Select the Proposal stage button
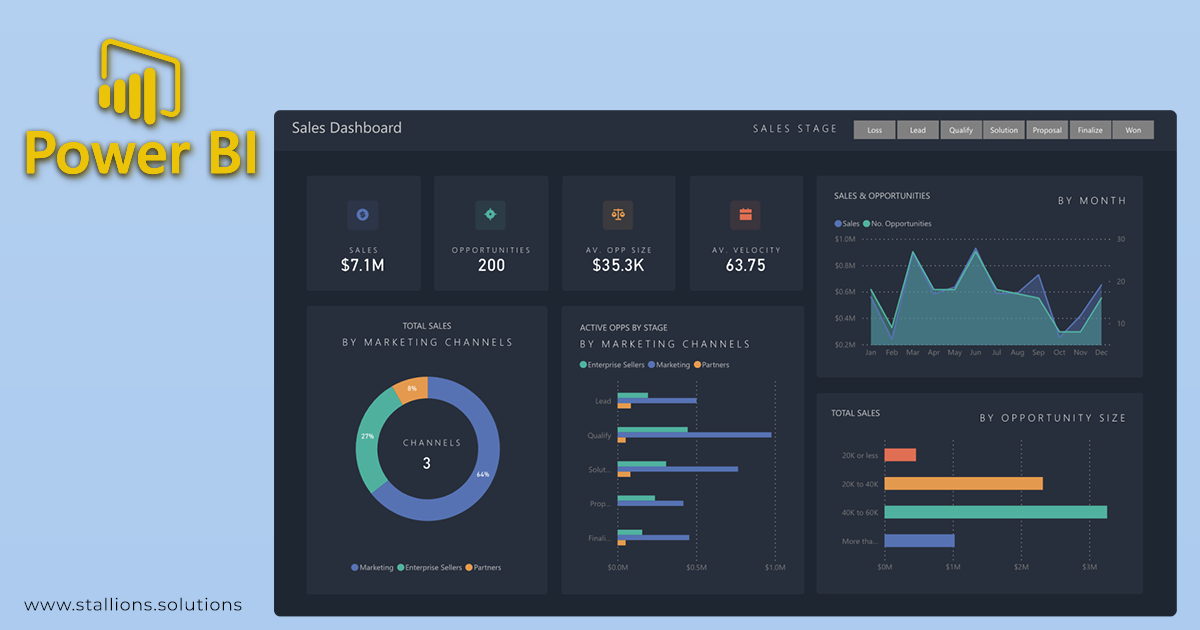This screenshot has height=630, width=1200. coord(1047,130)
